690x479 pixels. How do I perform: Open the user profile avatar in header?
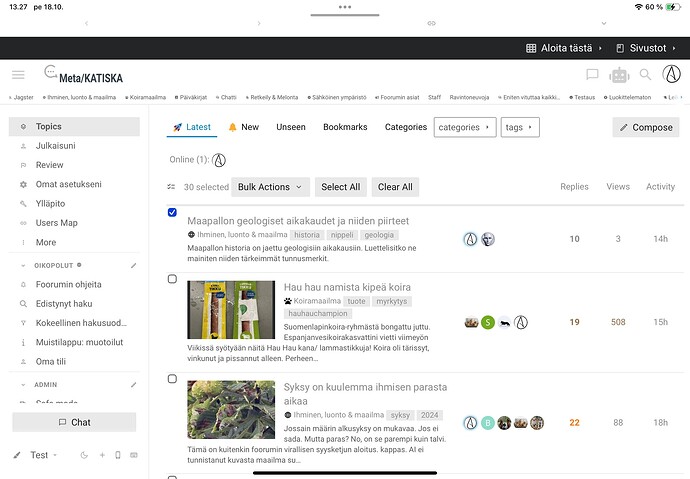672,74
